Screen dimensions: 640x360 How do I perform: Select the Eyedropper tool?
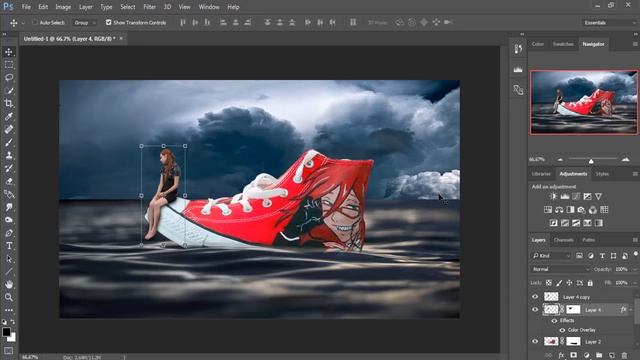coord(9,116)
